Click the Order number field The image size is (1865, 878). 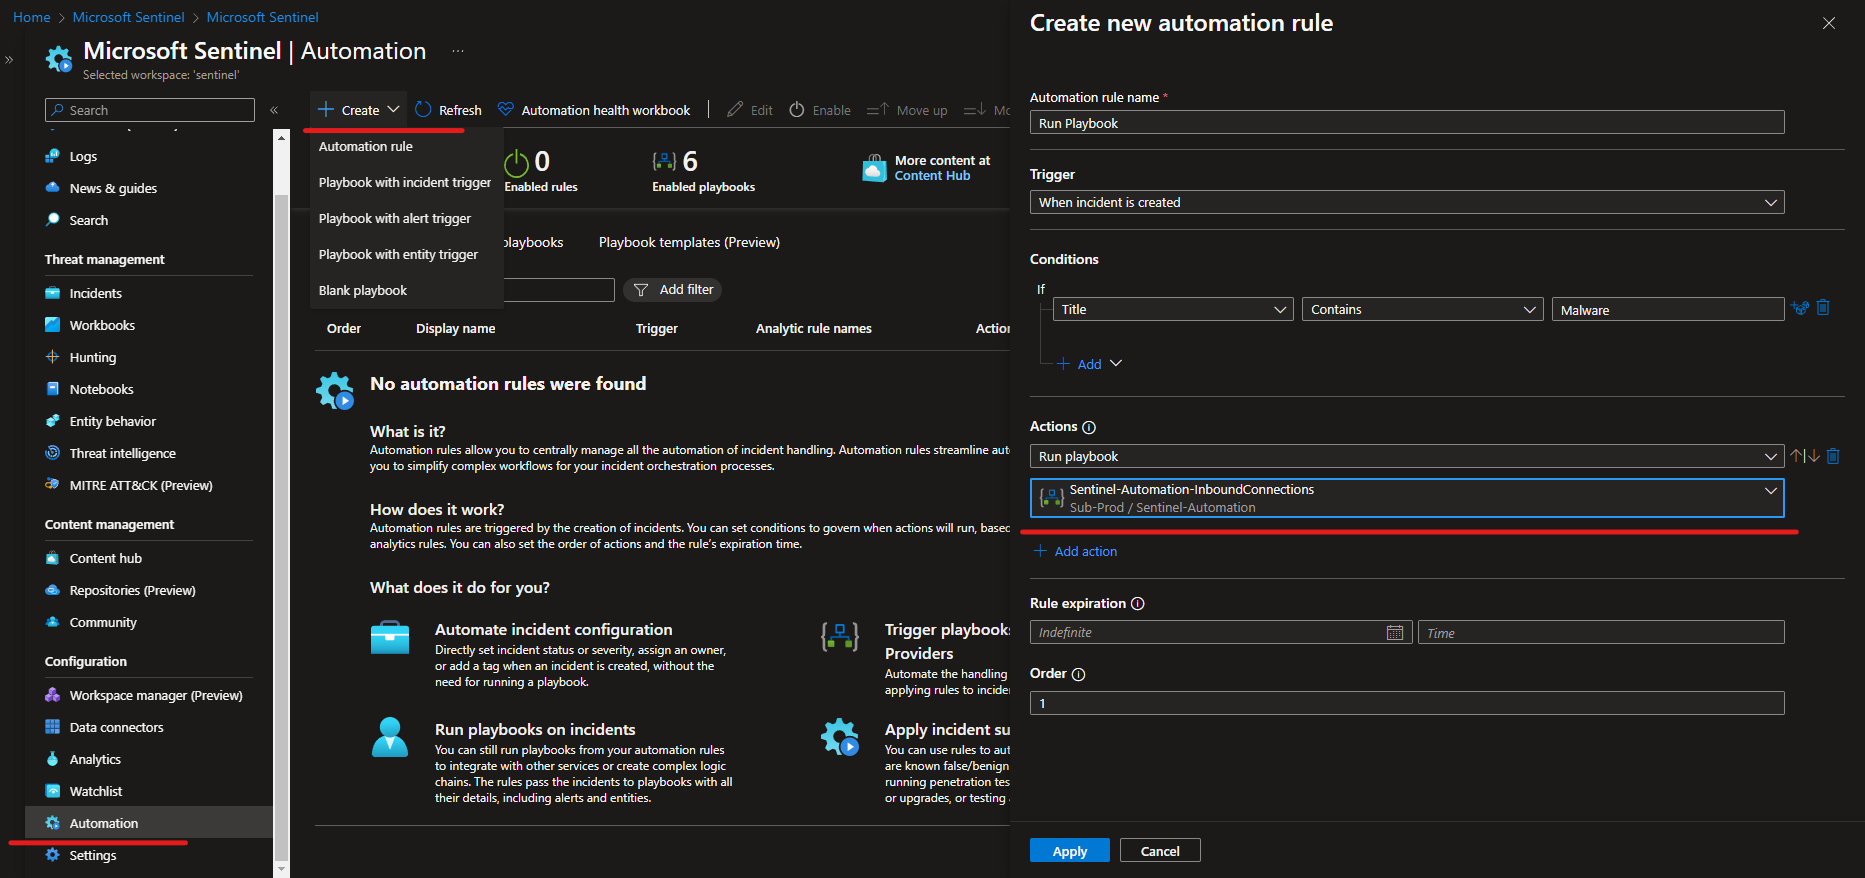click(1407, 703)
